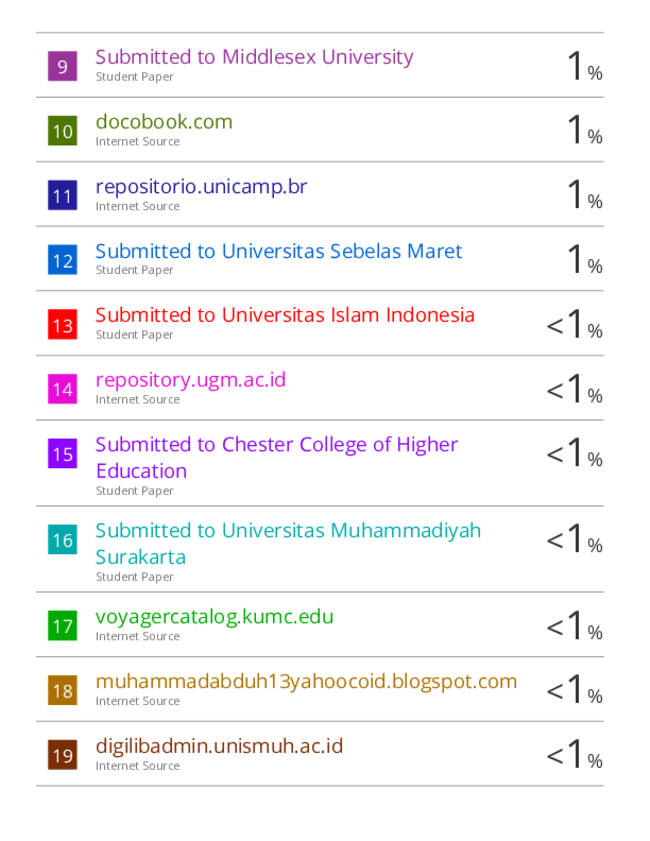Select the dark blue number 11 badge
The image size is (650, 841).
pyautogui.click(x=62, y=195)
